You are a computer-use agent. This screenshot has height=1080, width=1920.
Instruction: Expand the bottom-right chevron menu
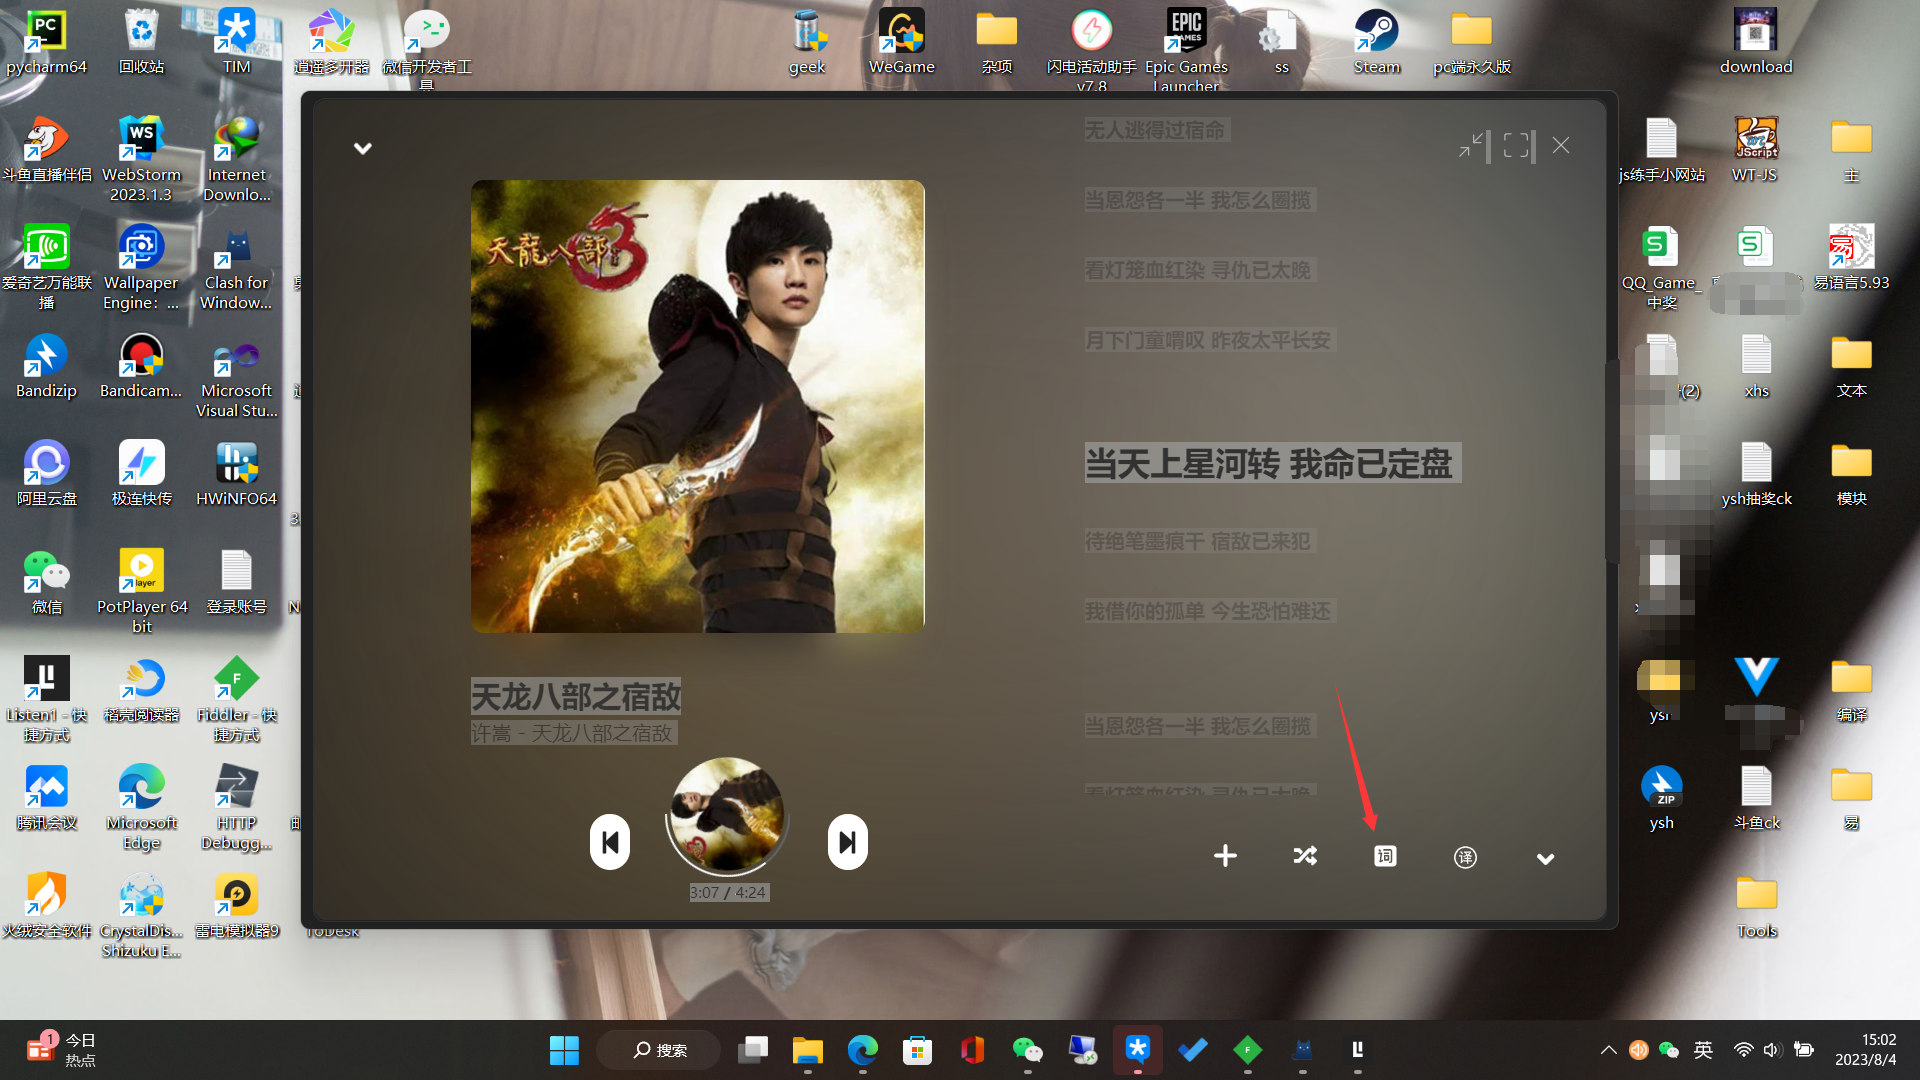(x=1545, y=859)
